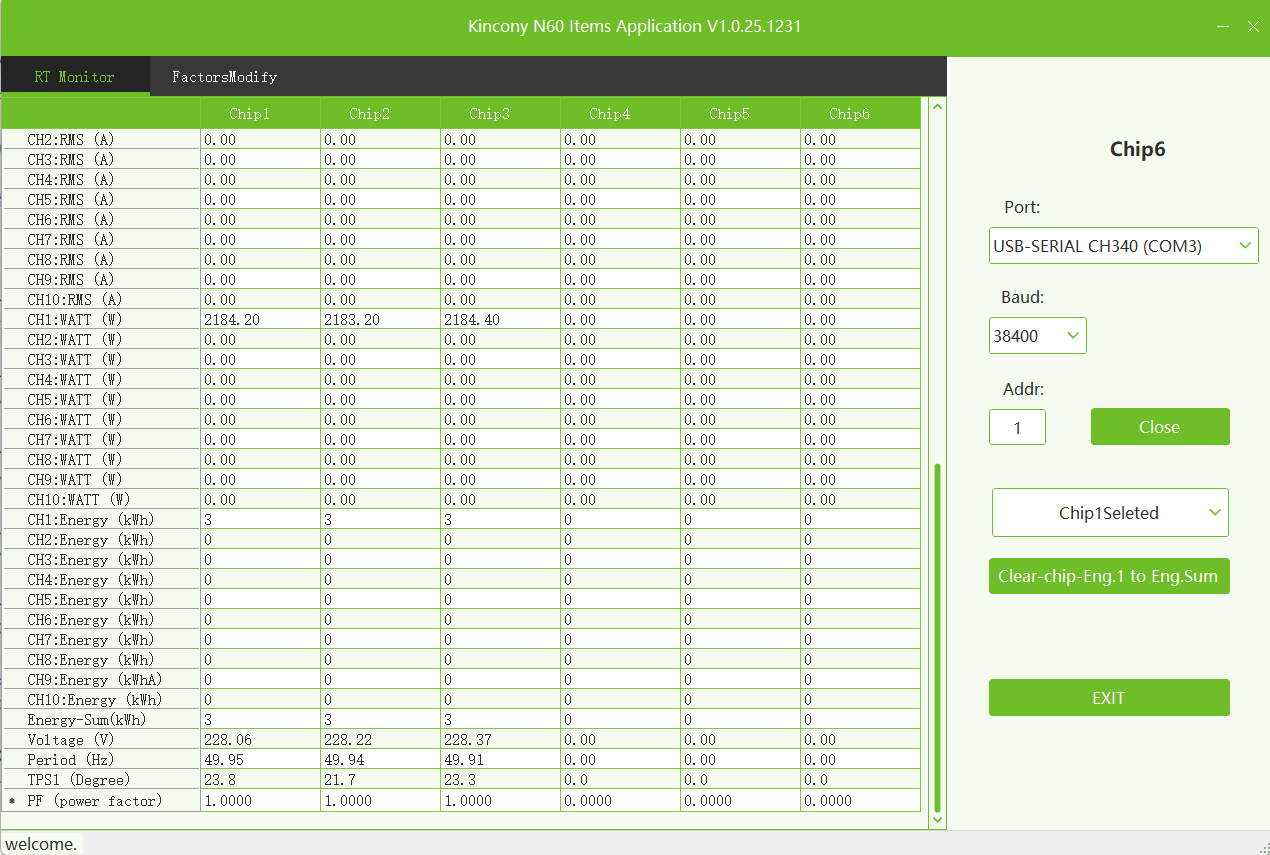Click Clear-chip-Eng.1 to Eng.Sum button
This screenshot has width=1270, height=855.
click(1109, 577)
